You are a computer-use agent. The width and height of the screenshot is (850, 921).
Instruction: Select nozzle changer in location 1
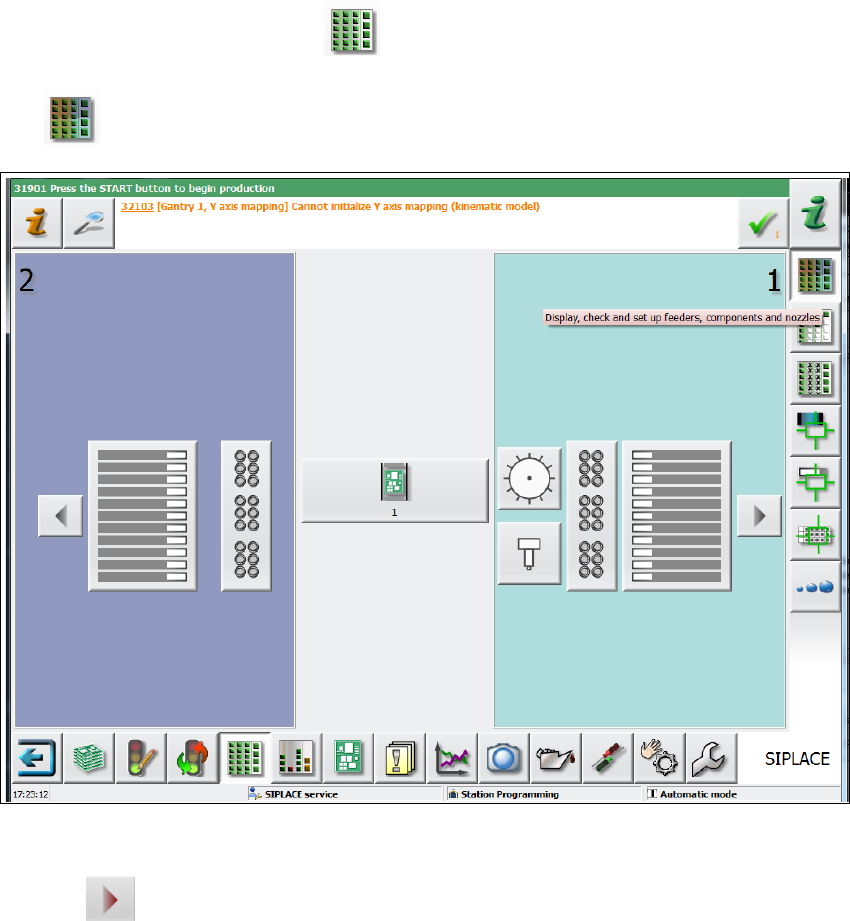592,516
